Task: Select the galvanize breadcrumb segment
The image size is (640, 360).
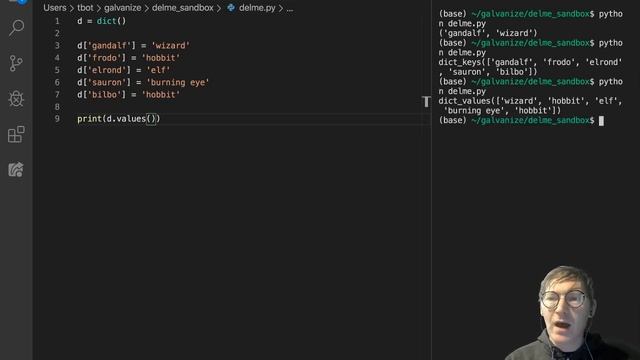Action: tap(122, 8)
